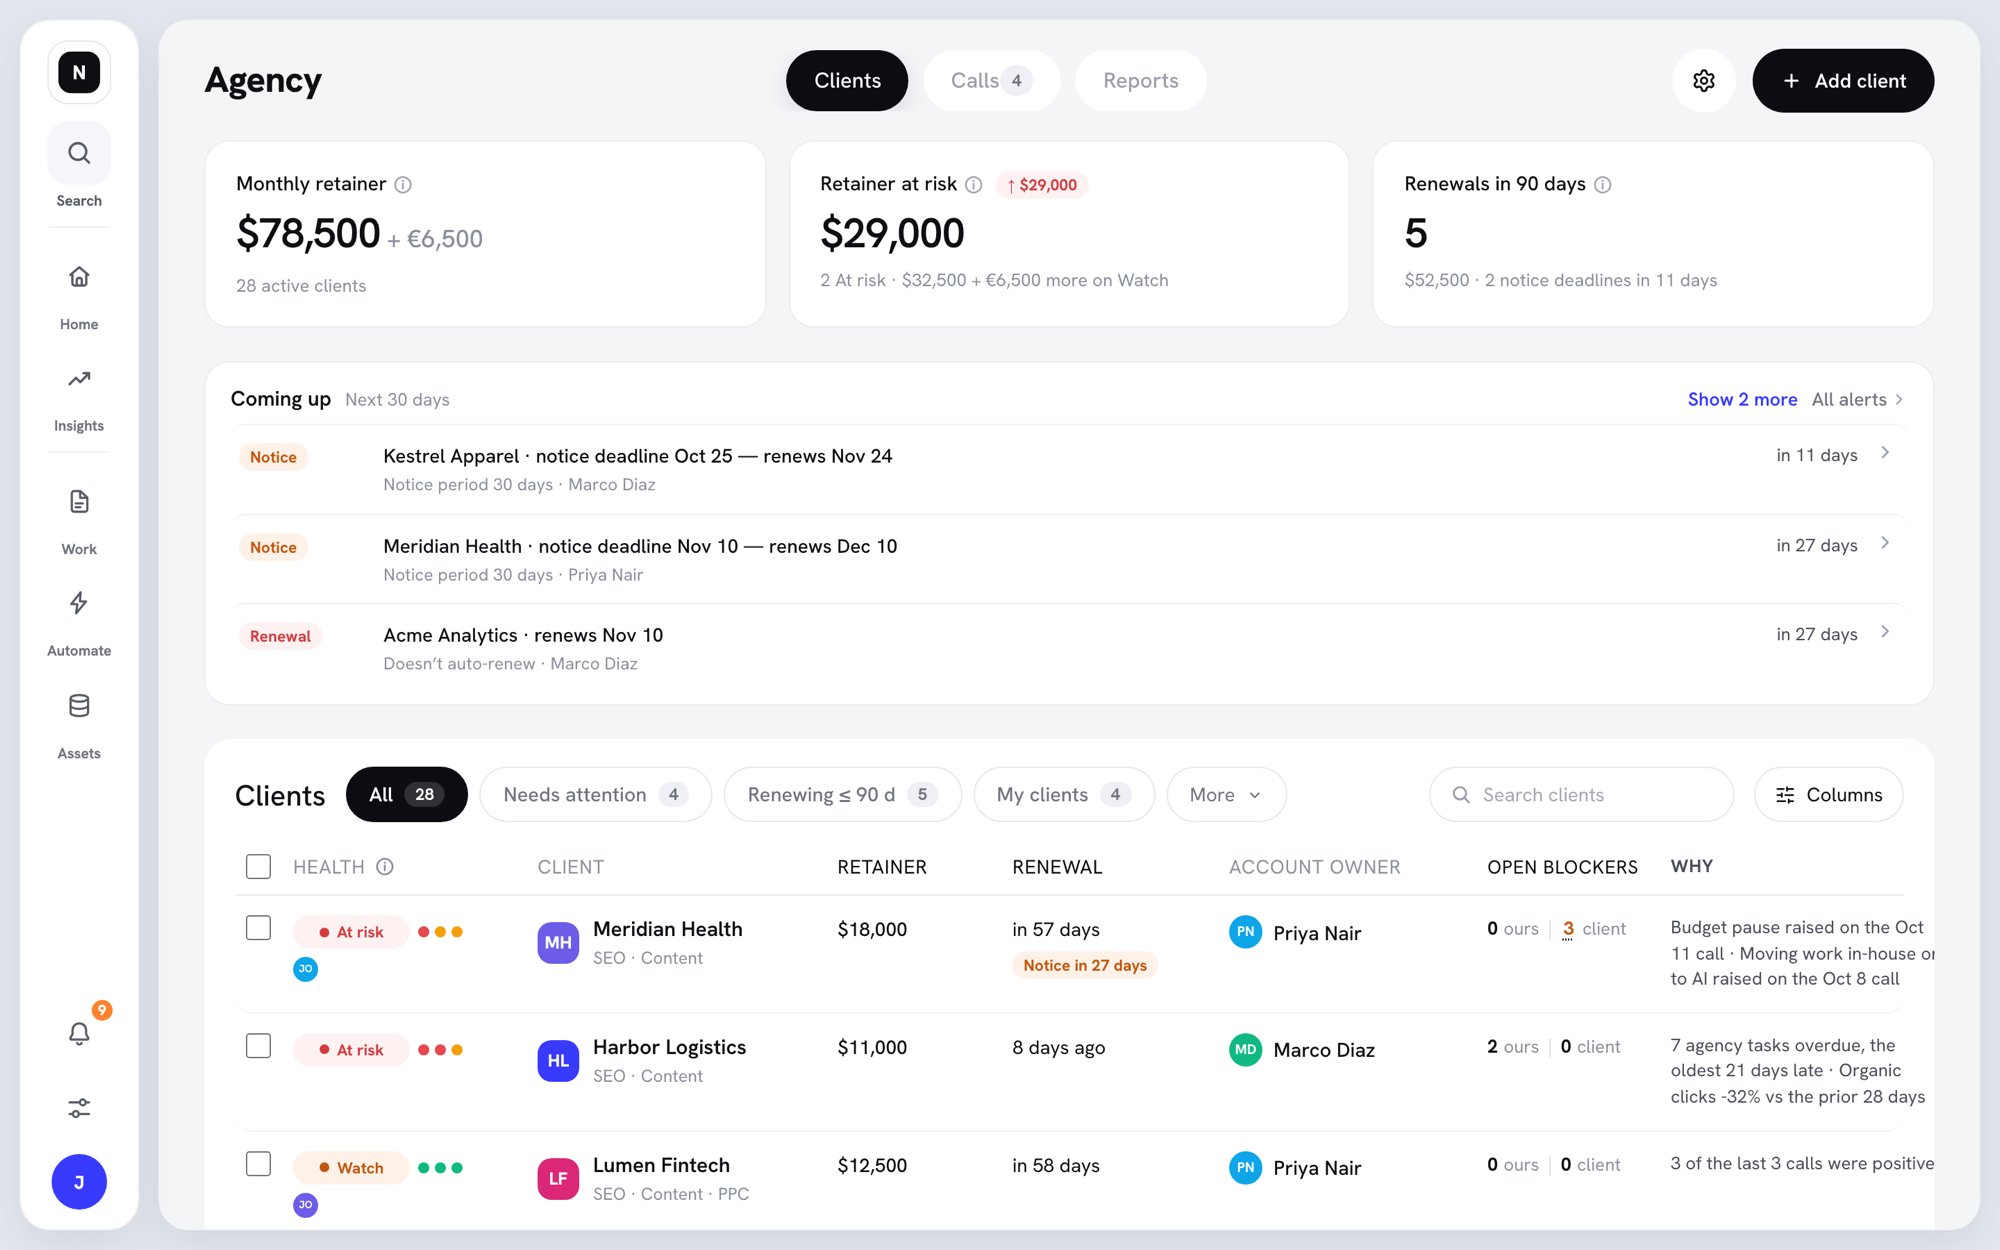Toggle the select-all clients checkbox

(259, 867)
